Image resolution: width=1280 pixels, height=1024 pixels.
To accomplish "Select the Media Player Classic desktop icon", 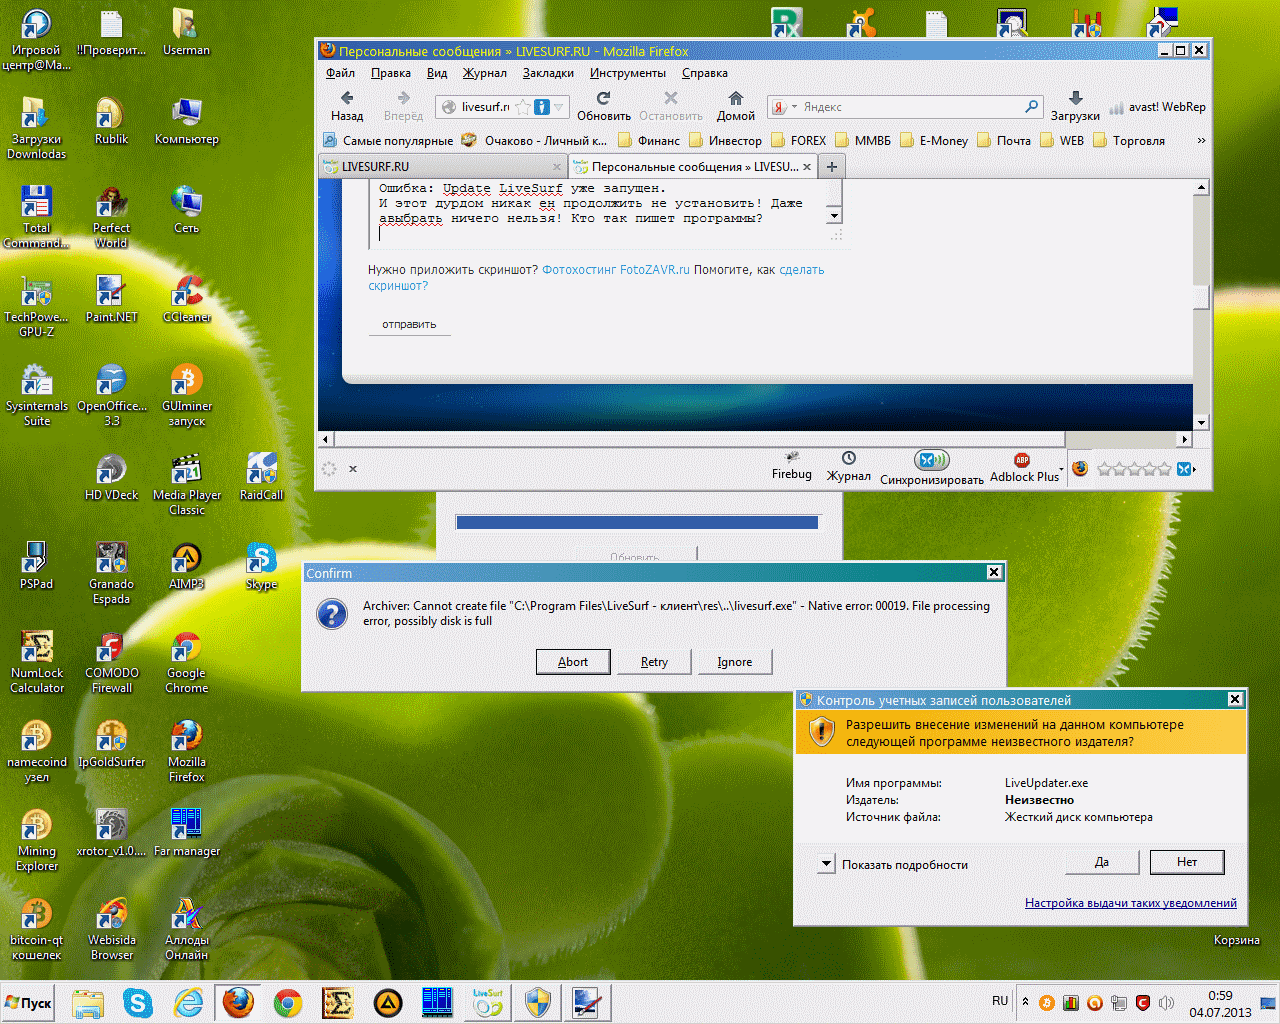I will coord(186,485).
